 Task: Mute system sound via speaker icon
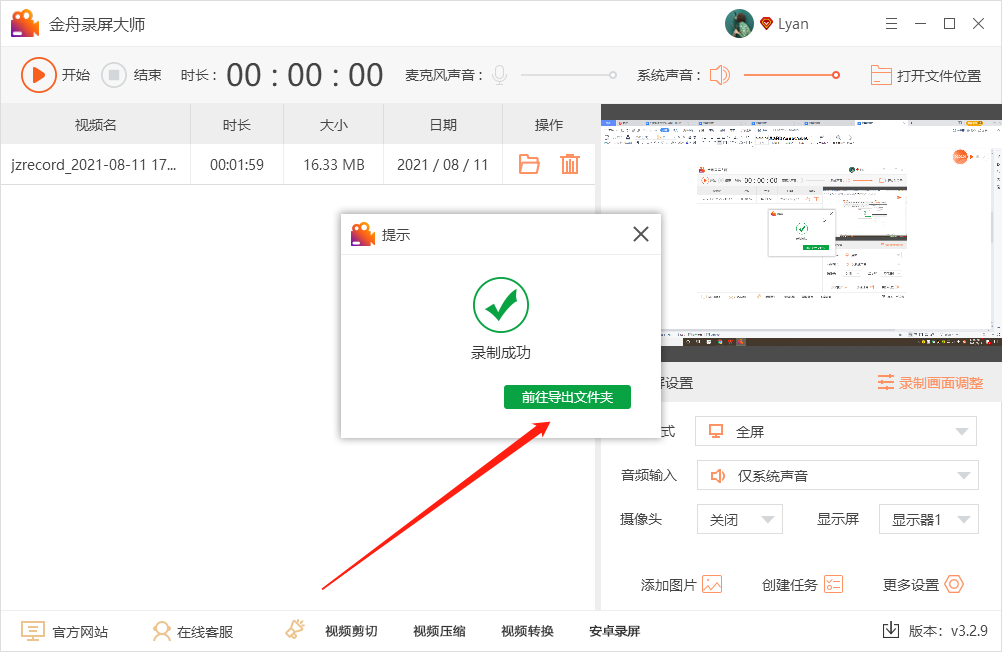[719, 74]
